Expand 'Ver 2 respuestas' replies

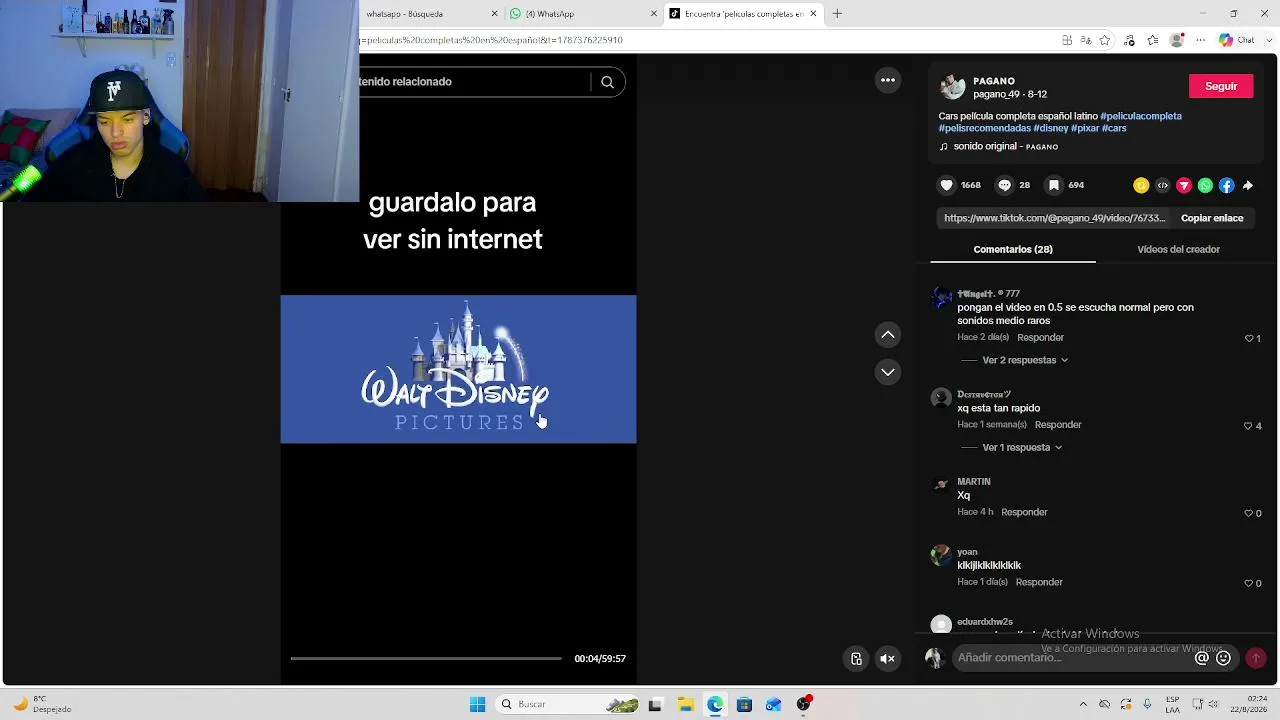pyautogui.click(x=1025, y=360)
